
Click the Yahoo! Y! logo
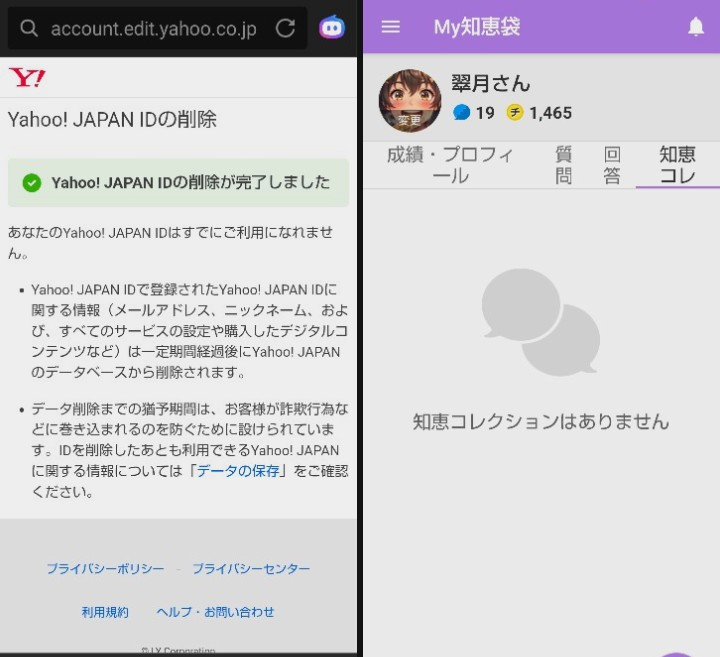tap(27, 78)
